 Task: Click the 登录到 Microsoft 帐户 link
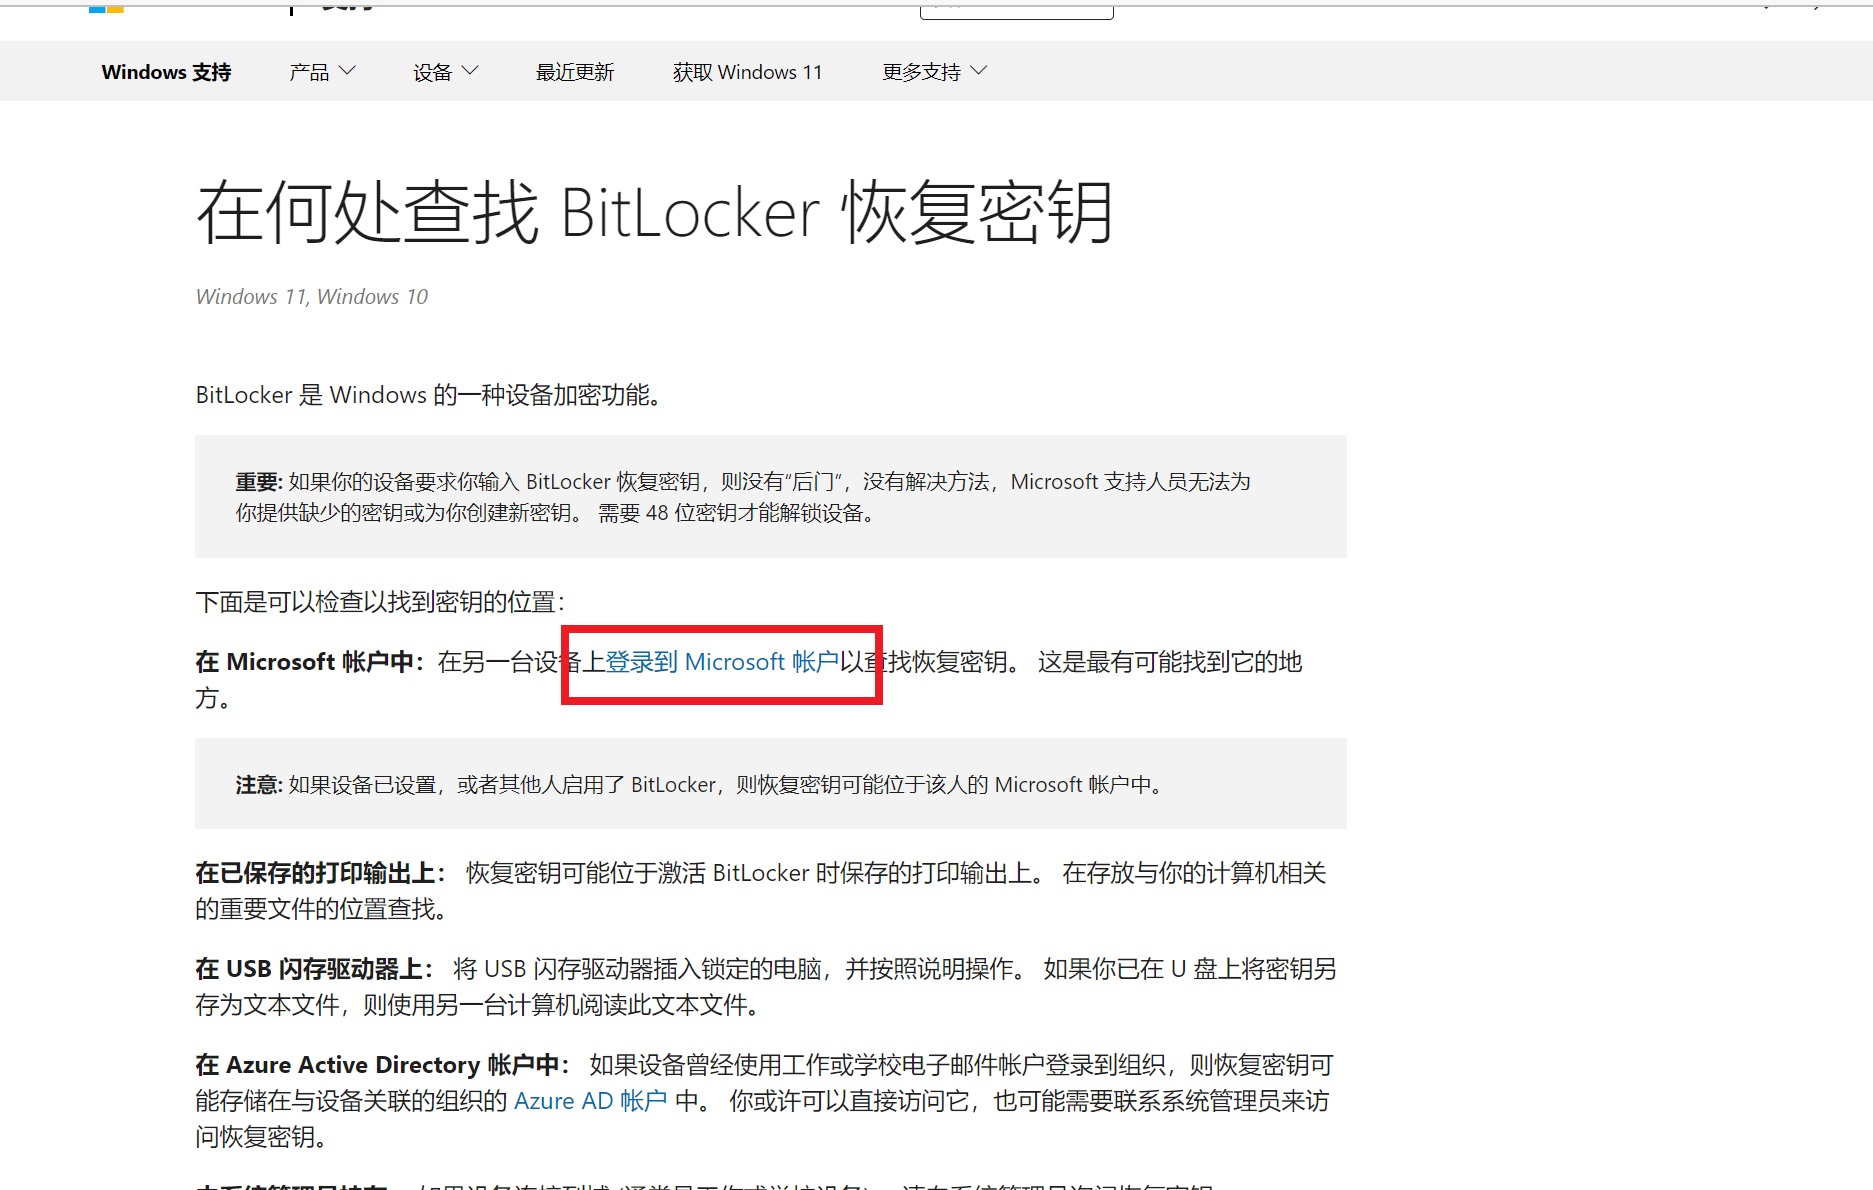click(x=722, y=662)
